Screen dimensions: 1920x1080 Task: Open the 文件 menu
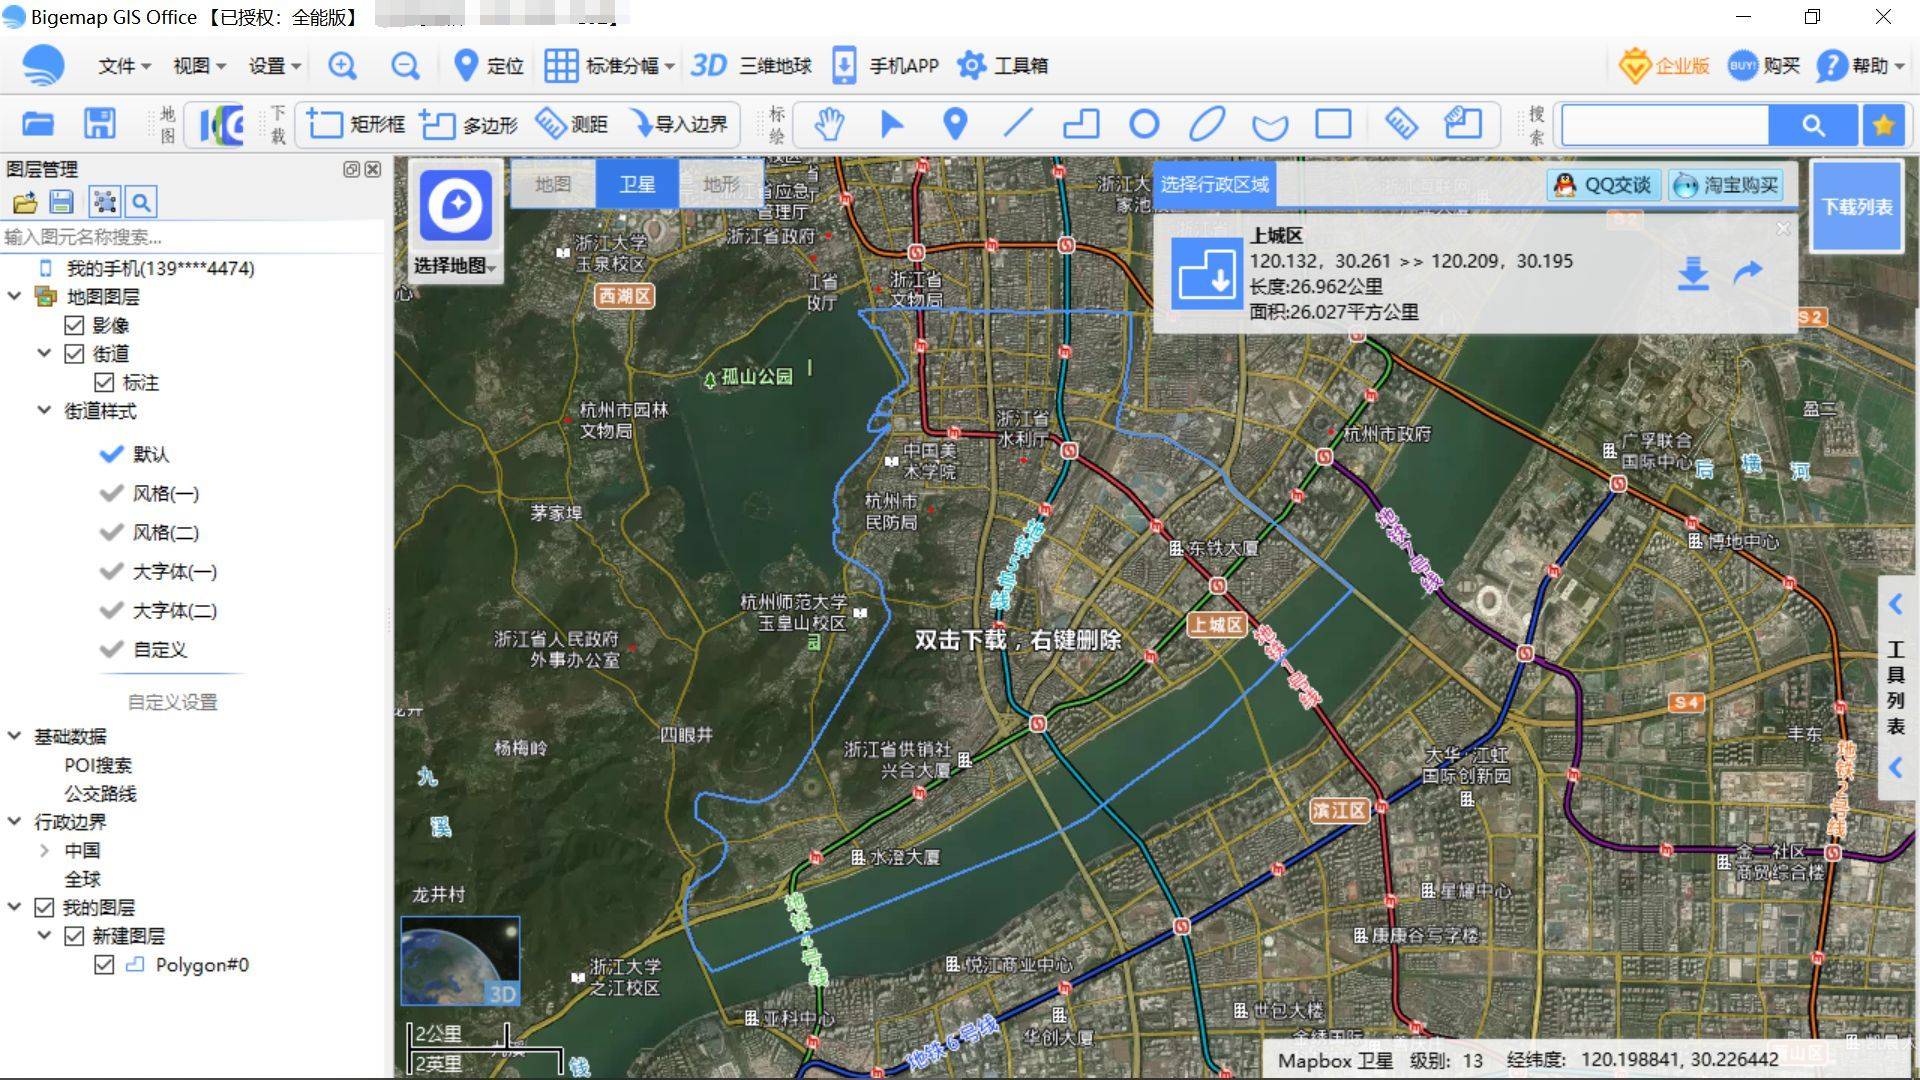pos(124,66)
